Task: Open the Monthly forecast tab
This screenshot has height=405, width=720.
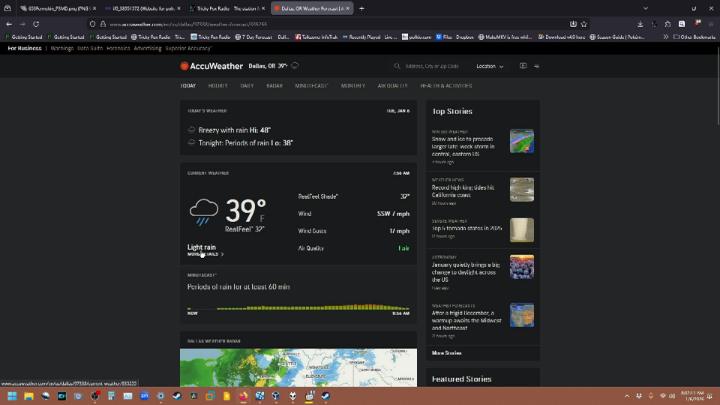Action: click(353, 86)
